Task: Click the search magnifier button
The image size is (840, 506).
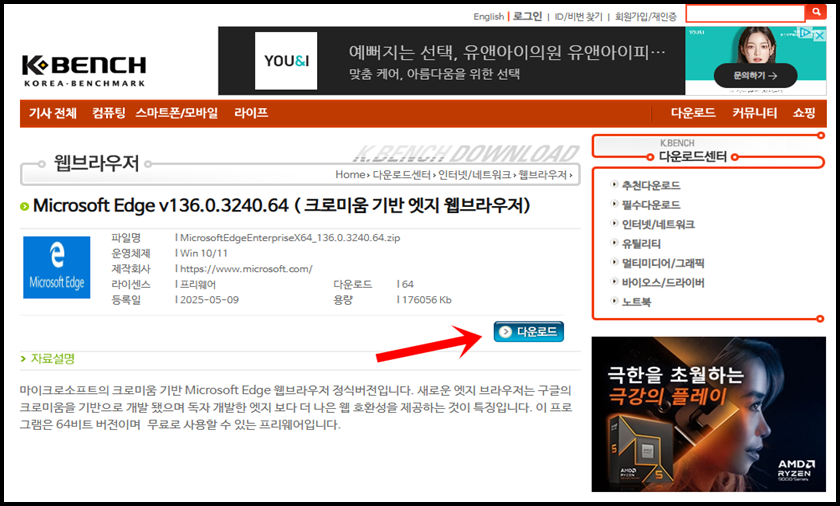Action: pos(816,12)
